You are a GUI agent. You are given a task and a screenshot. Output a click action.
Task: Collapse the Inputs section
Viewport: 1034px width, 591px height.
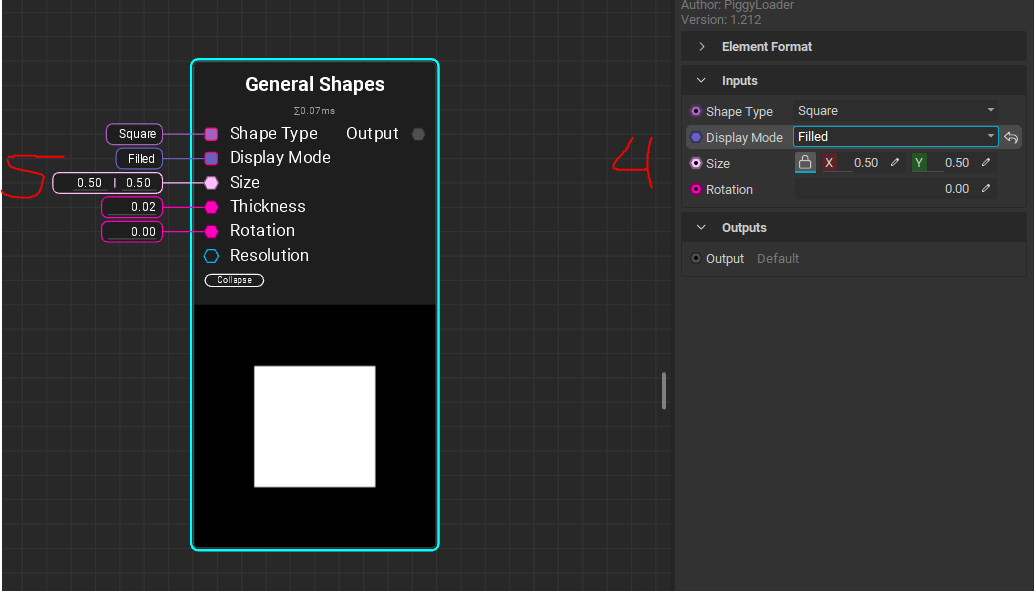pos(702,81)
